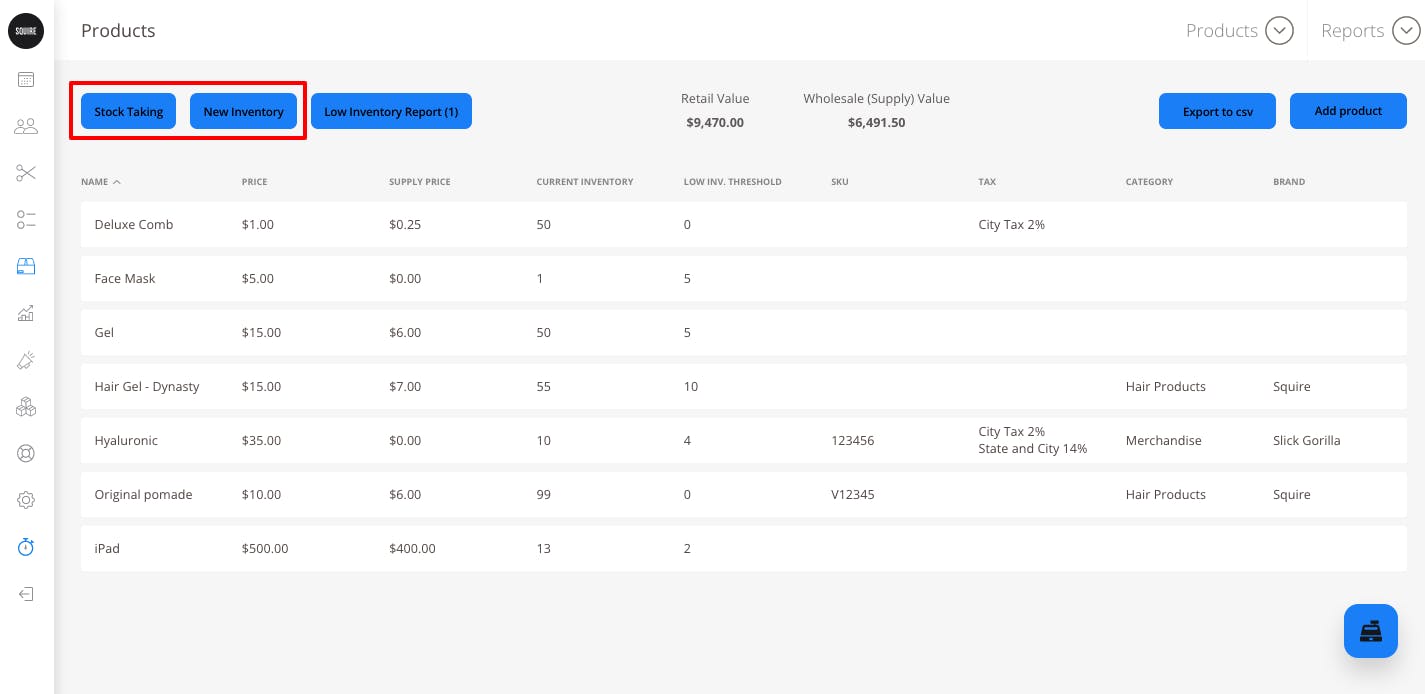
Task: Click the Squire logo
Action: pos(26,31)
